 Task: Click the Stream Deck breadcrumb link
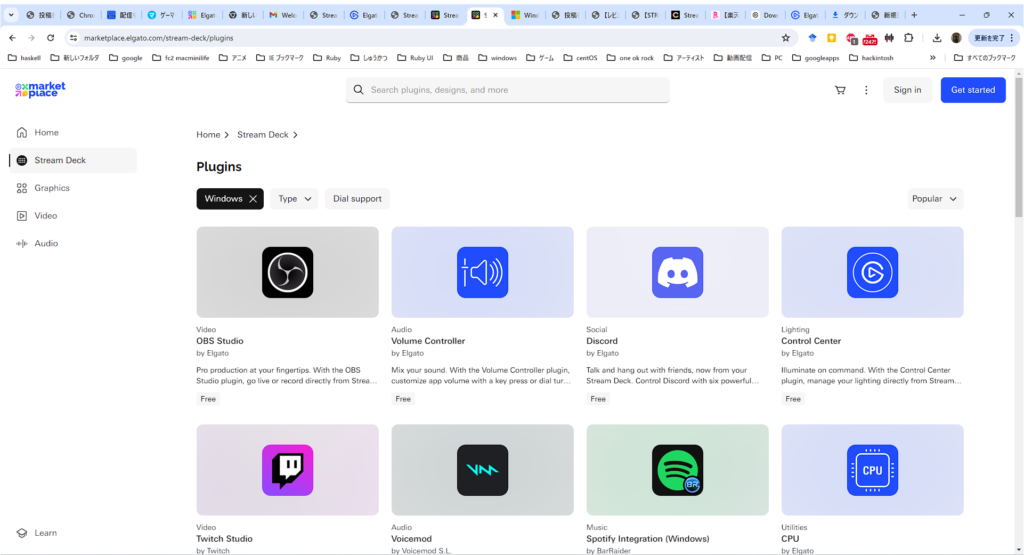point(263,135)
